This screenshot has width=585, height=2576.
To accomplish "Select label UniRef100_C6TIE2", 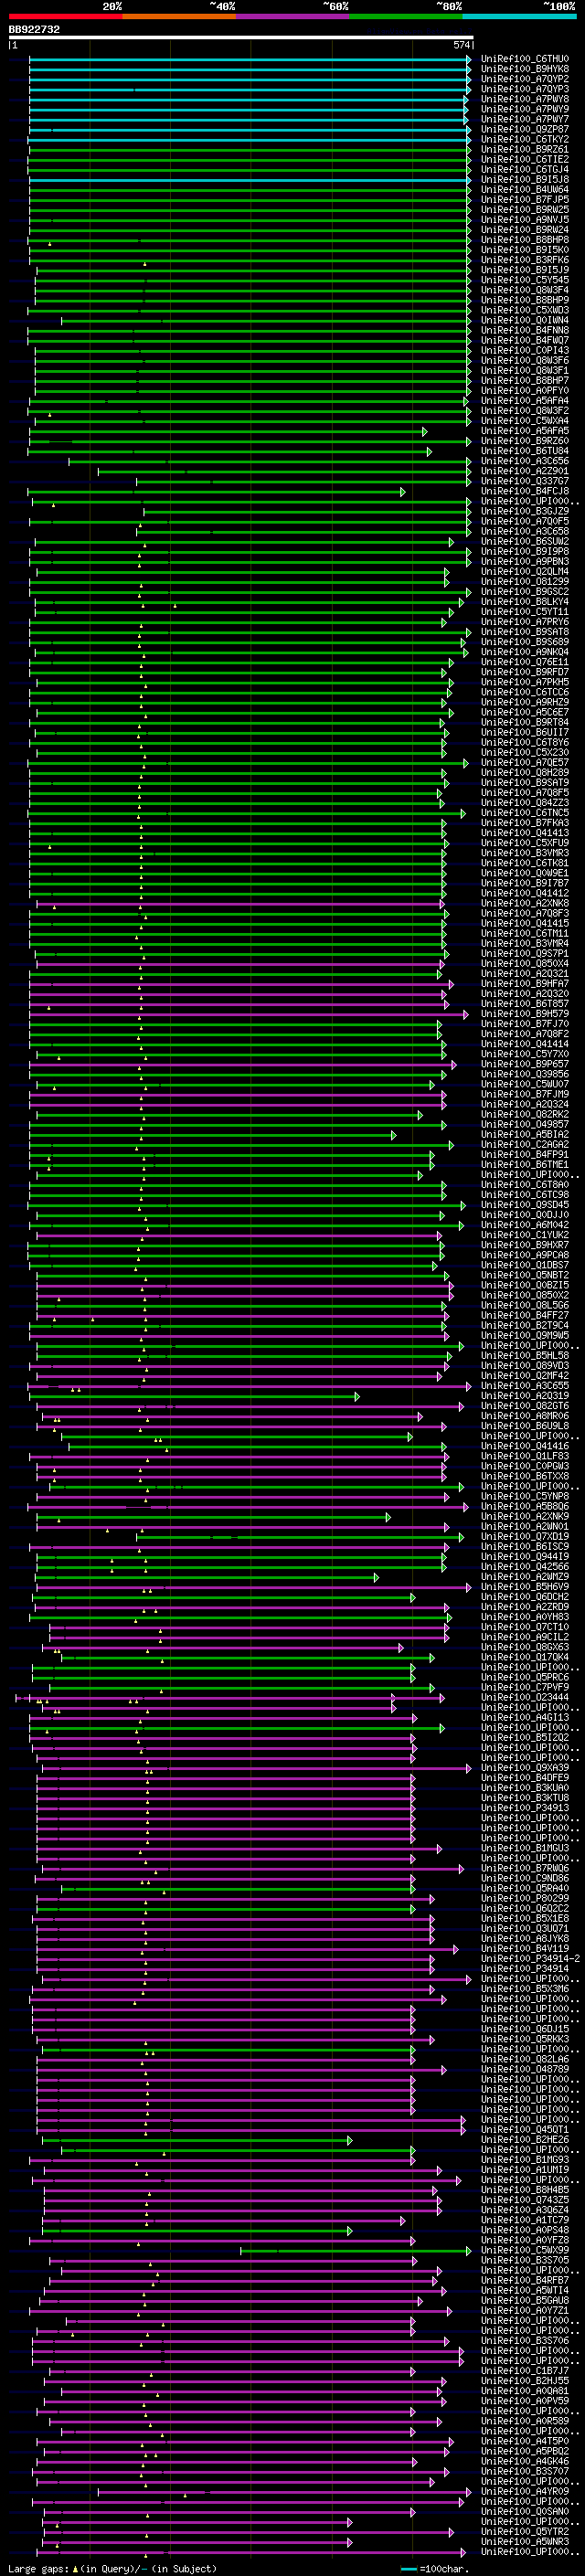I will tap(525, 160).
